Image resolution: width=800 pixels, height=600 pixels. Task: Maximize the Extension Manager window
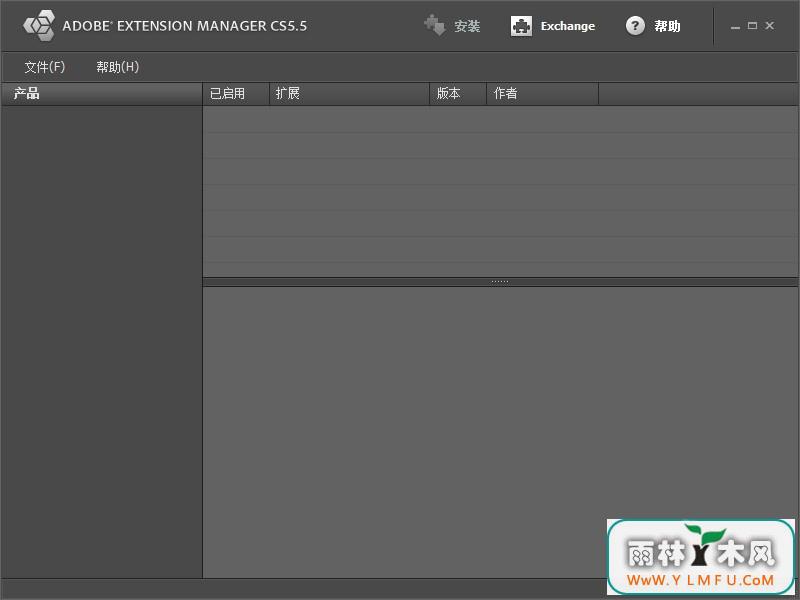click(x=752, y=26)
